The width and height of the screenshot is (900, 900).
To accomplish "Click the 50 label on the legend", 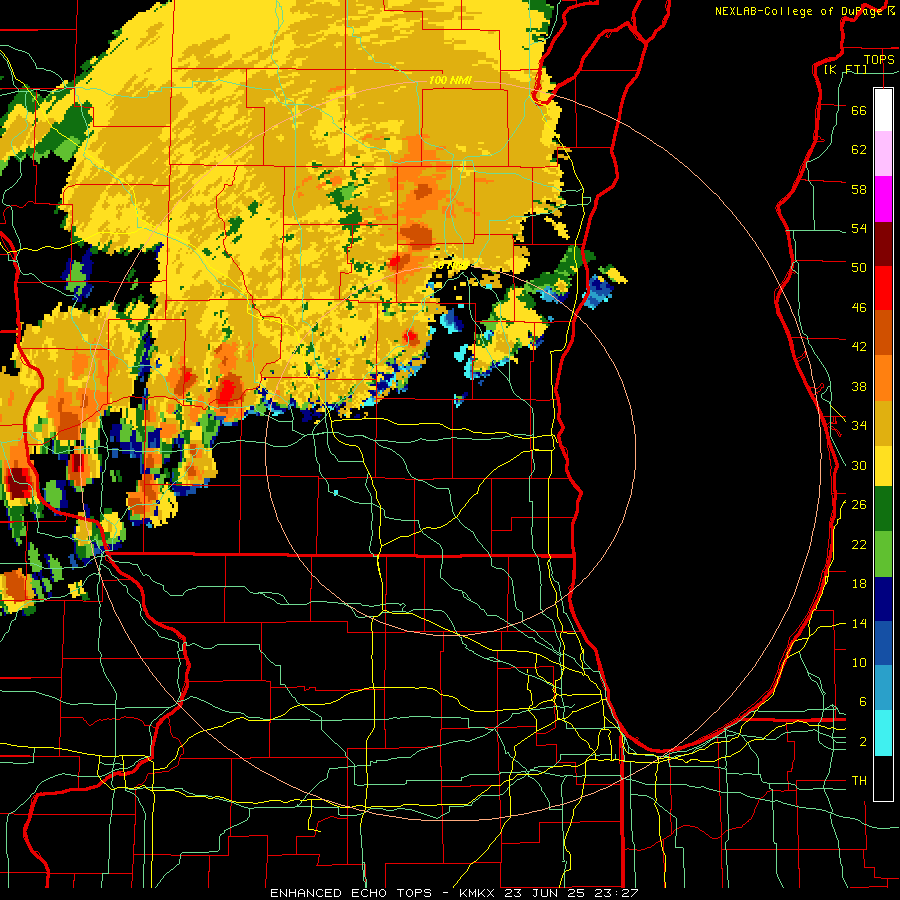I will (x=859, y=267).
